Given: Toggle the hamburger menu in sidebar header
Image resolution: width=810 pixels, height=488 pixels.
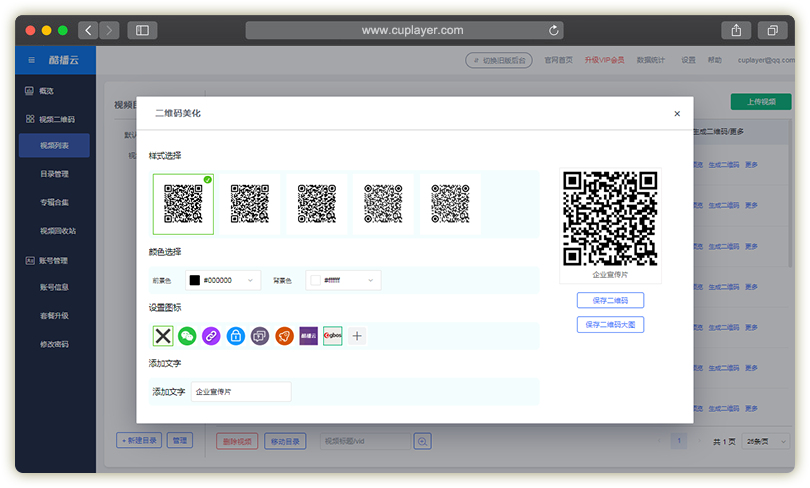Looking at the screenshot, I should (x=31, y=60).
